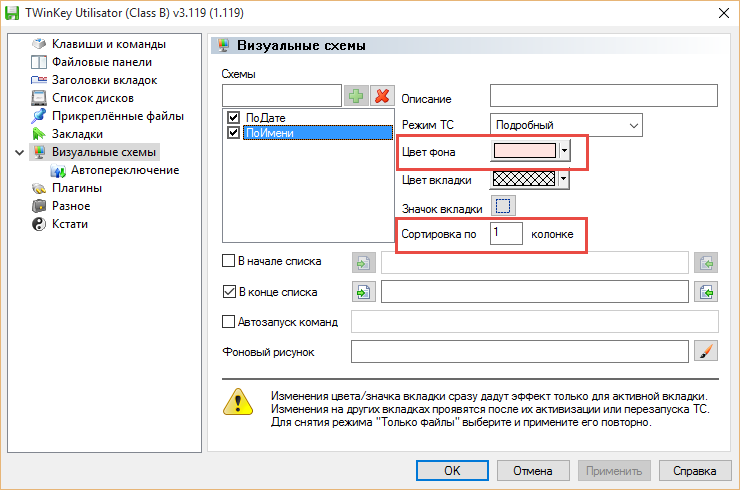Click remove command icon for 'В начале списка'
The image size is (740, 490).
point(706,263)
